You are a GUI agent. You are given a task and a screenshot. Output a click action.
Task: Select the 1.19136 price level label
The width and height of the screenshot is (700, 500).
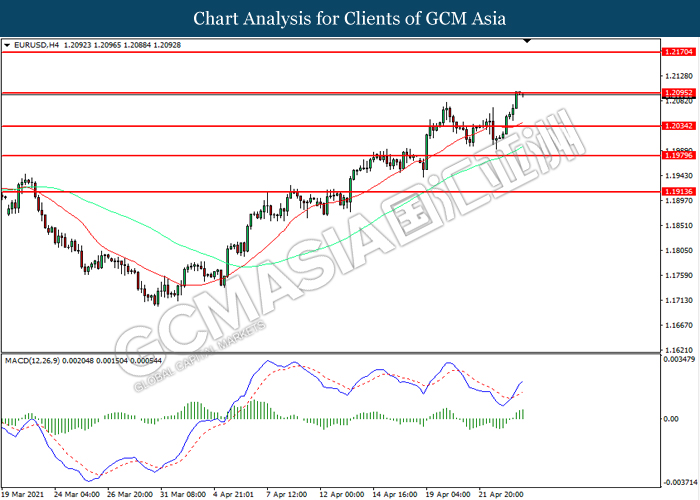coord(679,192)
